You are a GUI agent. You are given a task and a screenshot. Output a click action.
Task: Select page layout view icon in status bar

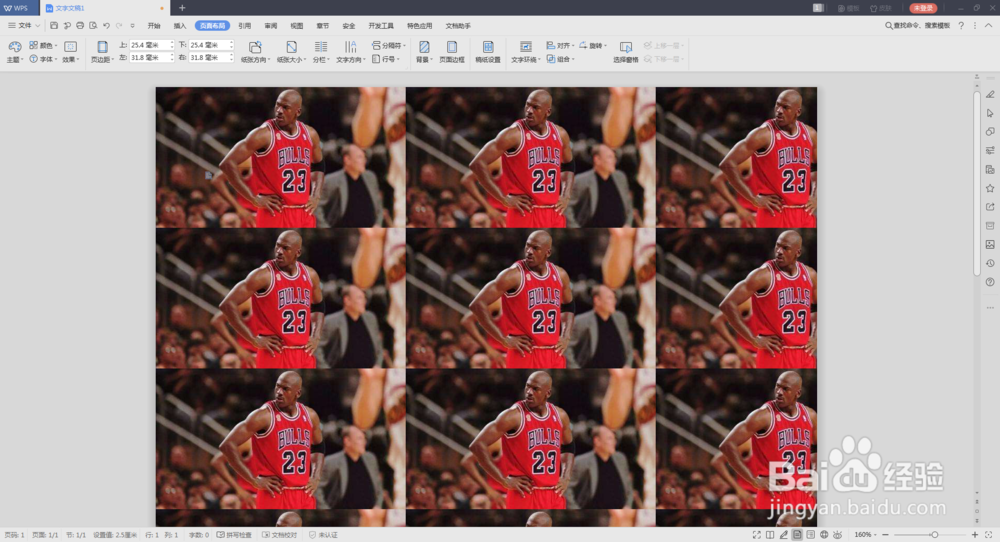[797, 535]
